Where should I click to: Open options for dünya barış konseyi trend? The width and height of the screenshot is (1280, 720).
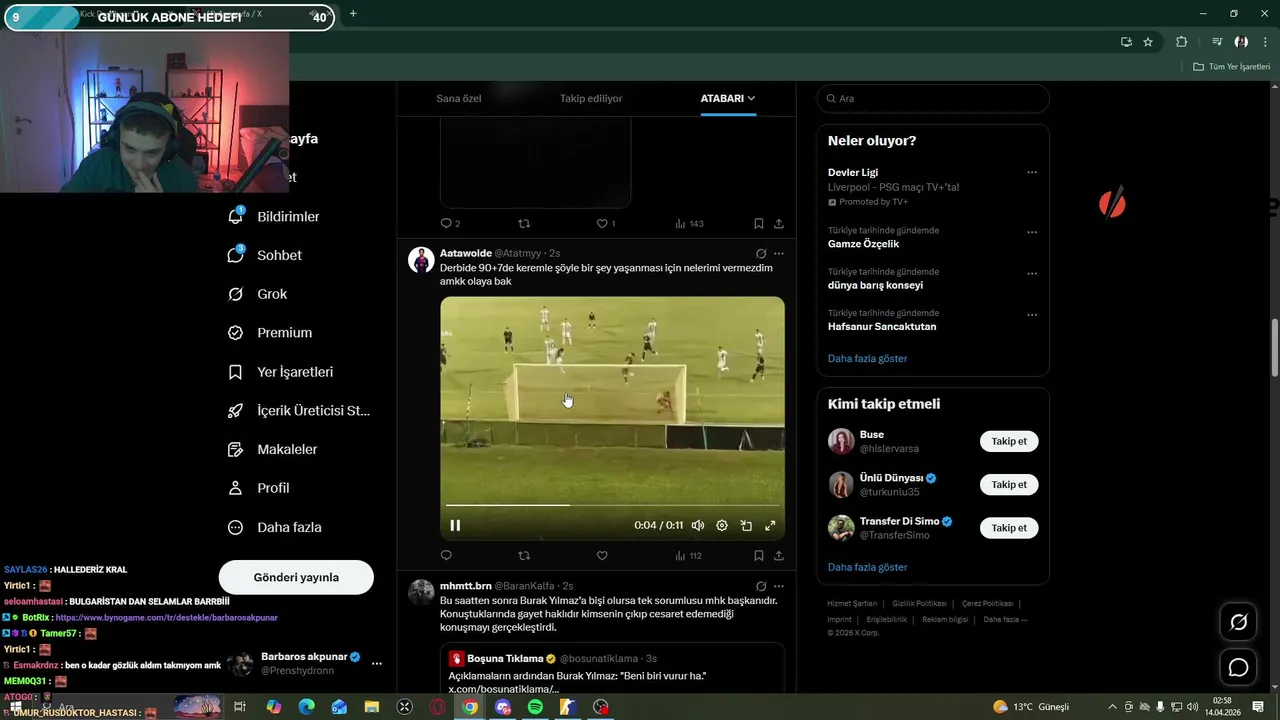tap(1032, 273)
